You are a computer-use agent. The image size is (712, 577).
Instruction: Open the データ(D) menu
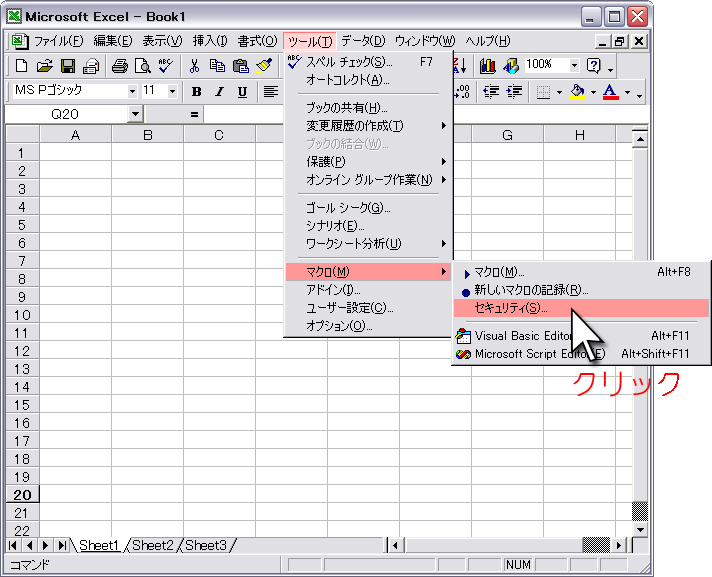pyautogui.click(x=363, y=41)
